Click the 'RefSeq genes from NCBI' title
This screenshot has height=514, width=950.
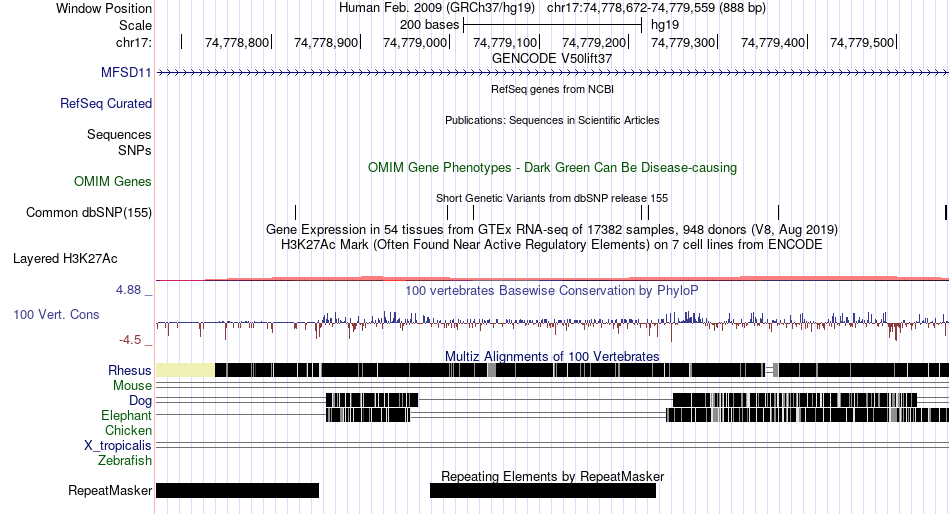(552, 89)
